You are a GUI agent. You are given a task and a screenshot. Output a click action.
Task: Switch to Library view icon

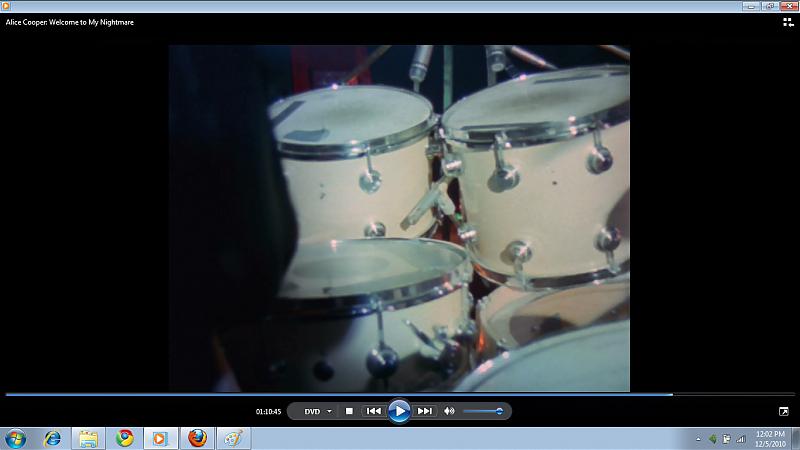click(787, 21)
